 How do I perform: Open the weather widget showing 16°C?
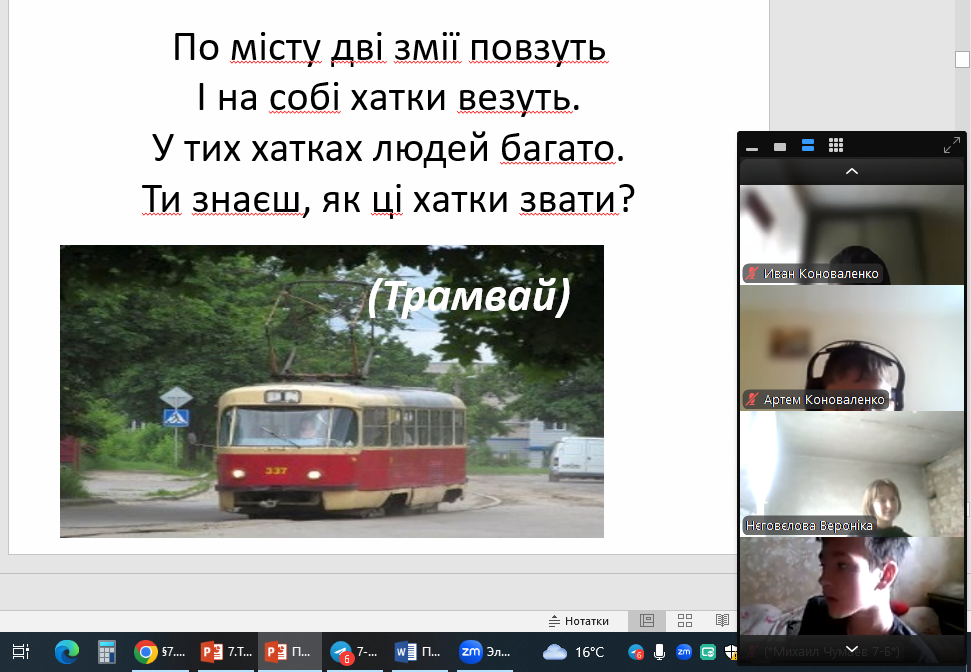[x=573, y=652]
